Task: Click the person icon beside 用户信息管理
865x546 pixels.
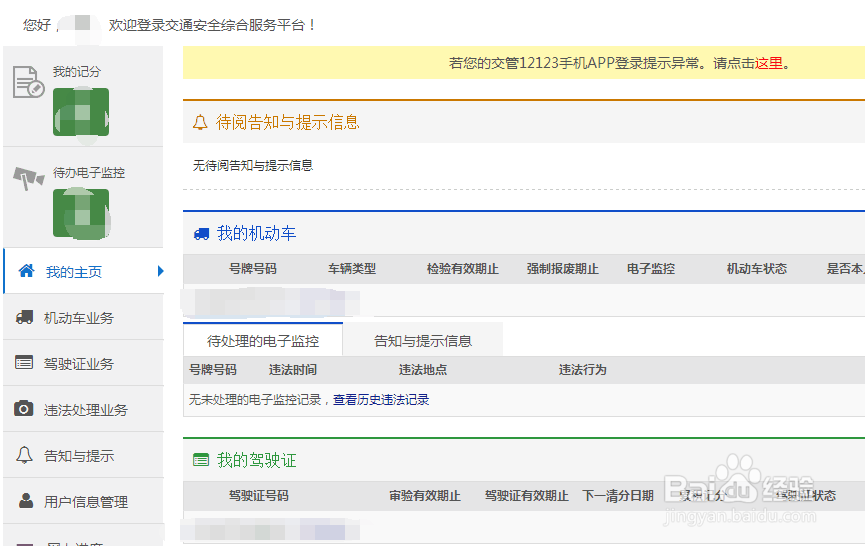Action: click(26, 501)
